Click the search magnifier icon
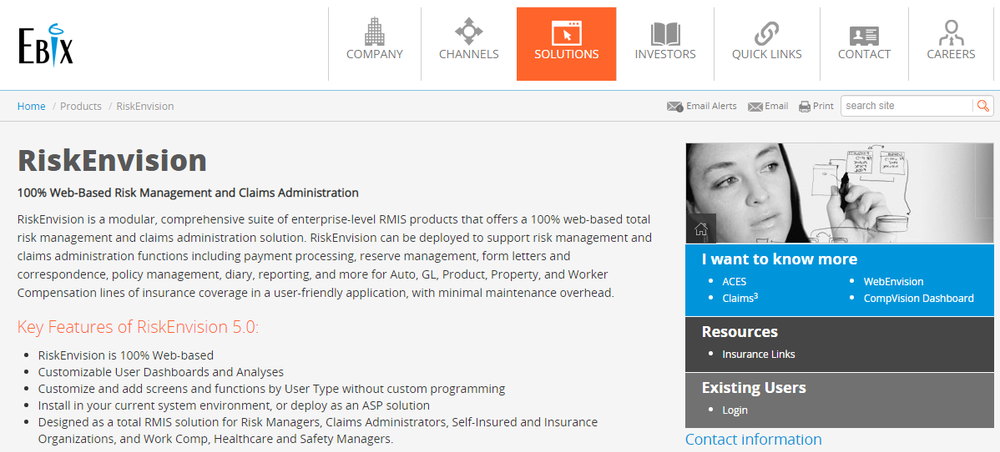This screenshot has height=452, width=1000. [x=983, y=106]
